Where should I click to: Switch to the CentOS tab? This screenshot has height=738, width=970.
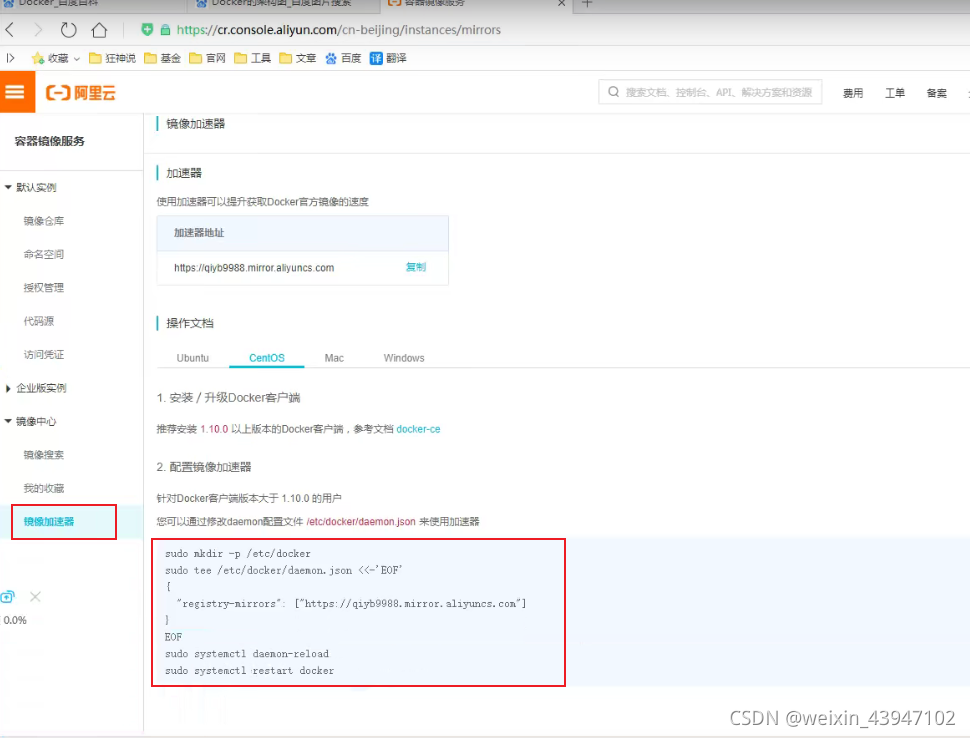point(267,358)
